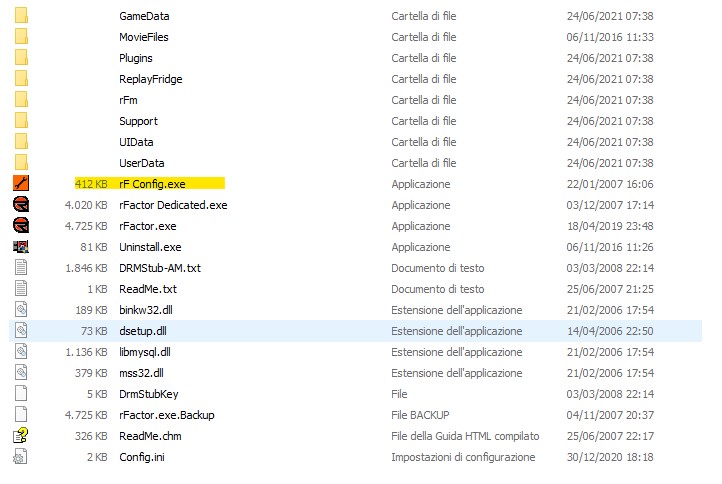Click the rF Config.exe wrench icon
The height and width of the screenshot is (484, 722).
(x=21, y=183)
